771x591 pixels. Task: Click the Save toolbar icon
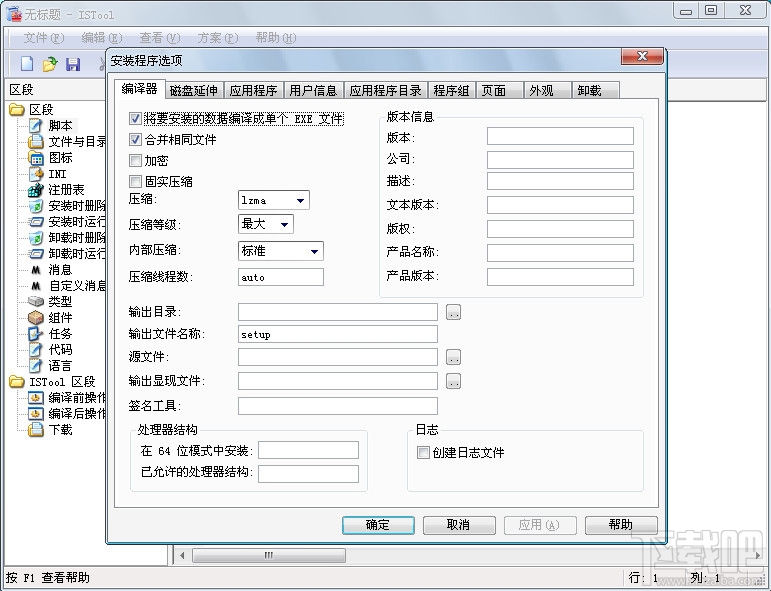[x=73, y=64]
